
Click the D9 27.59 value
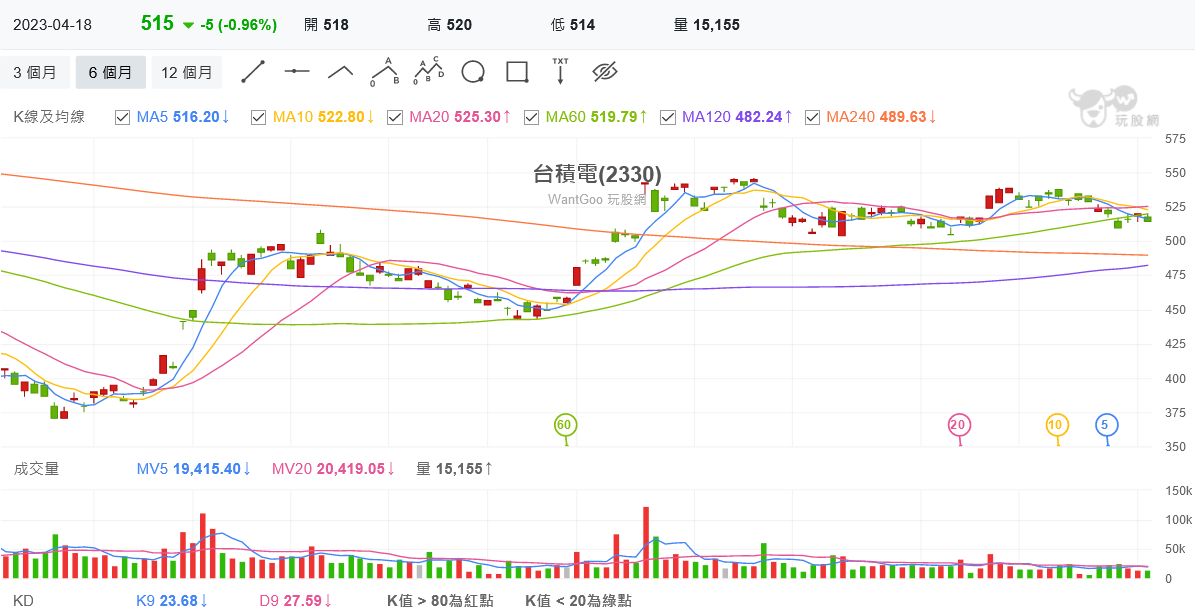(296, 602)
